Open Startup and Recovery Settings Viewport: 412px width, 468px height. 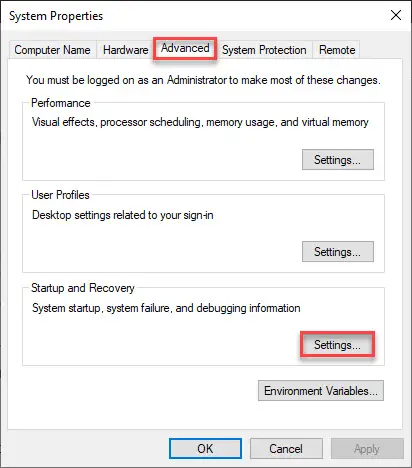pyautogui.click(x=338, y=345)
